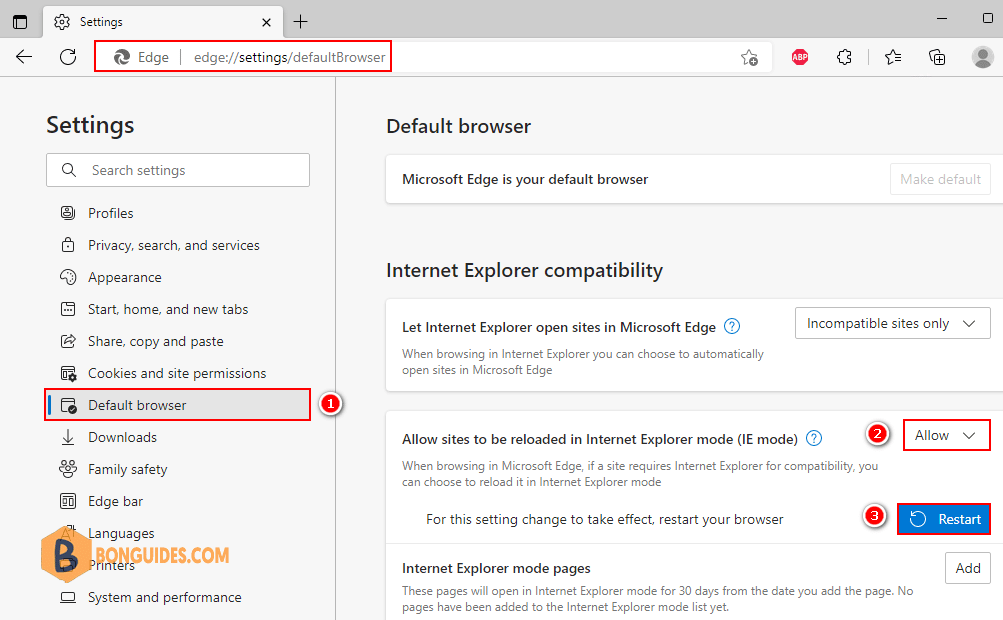This screenshot has width=1003, height=620.
Task: Open the Favorites list icon
Action: pyautogui.click(x=893, y=57)
